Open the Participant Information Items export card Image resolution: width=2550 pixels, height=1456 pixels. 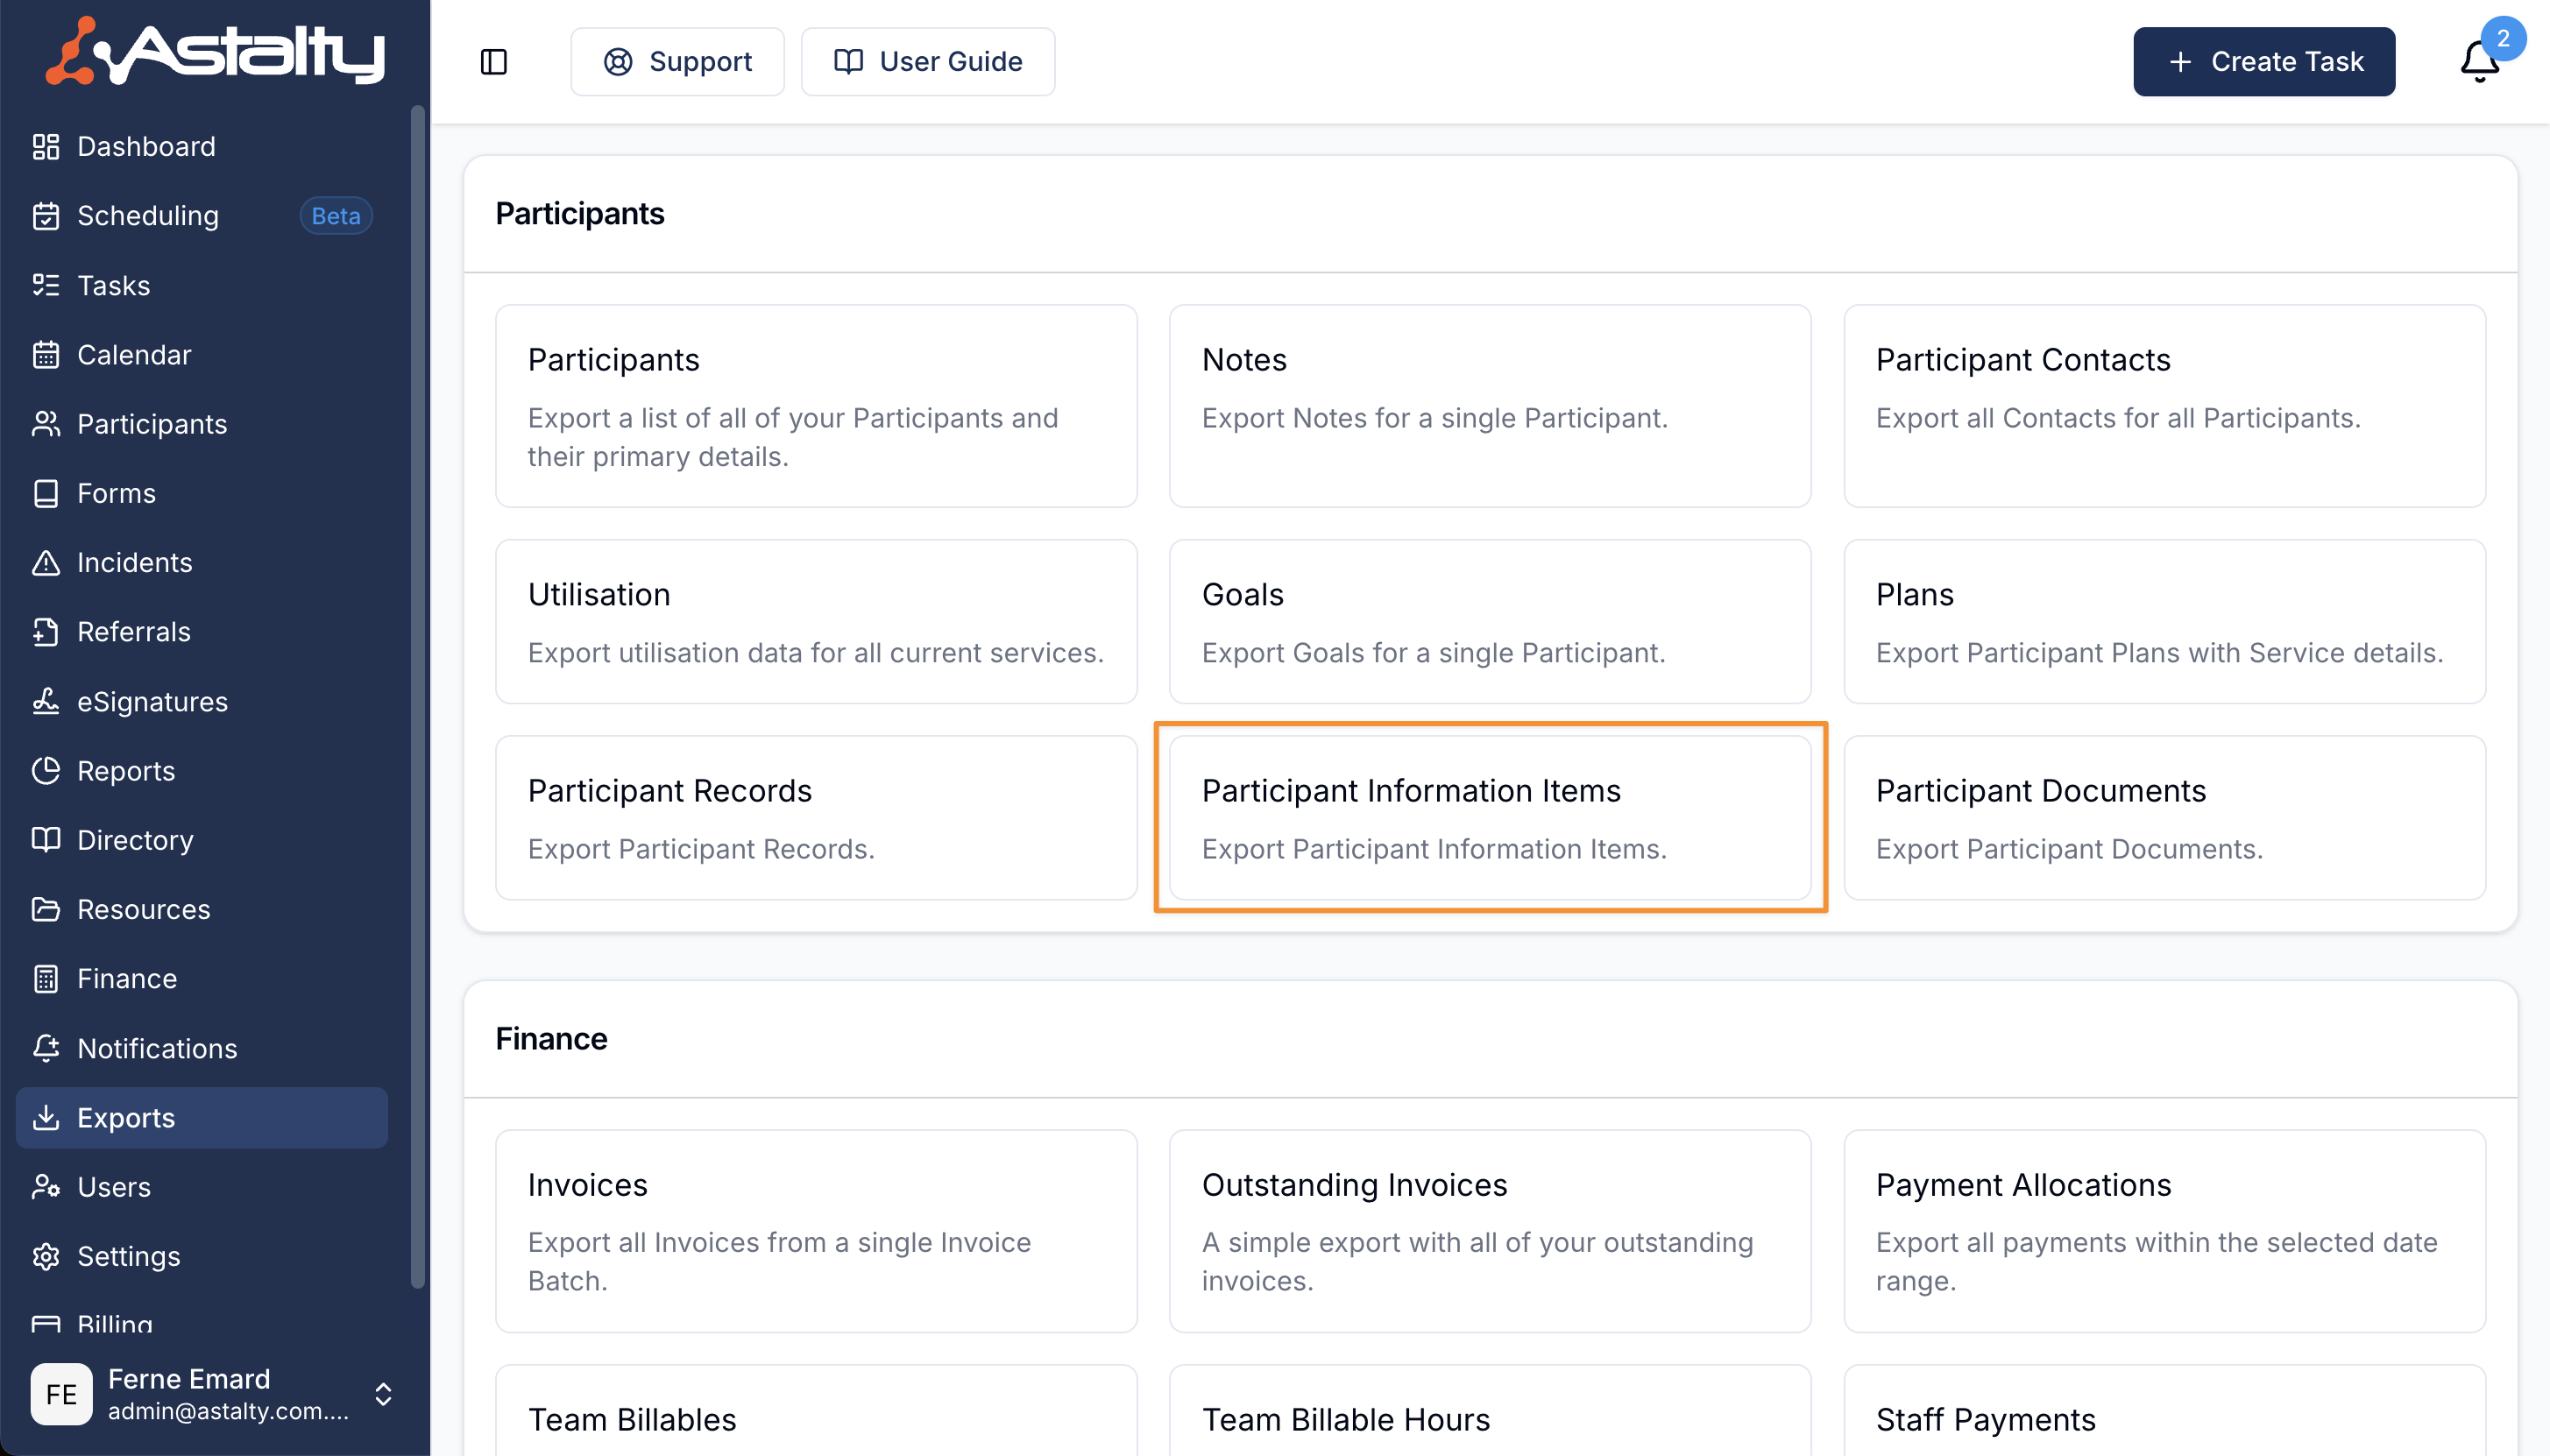click(1489, 818)
